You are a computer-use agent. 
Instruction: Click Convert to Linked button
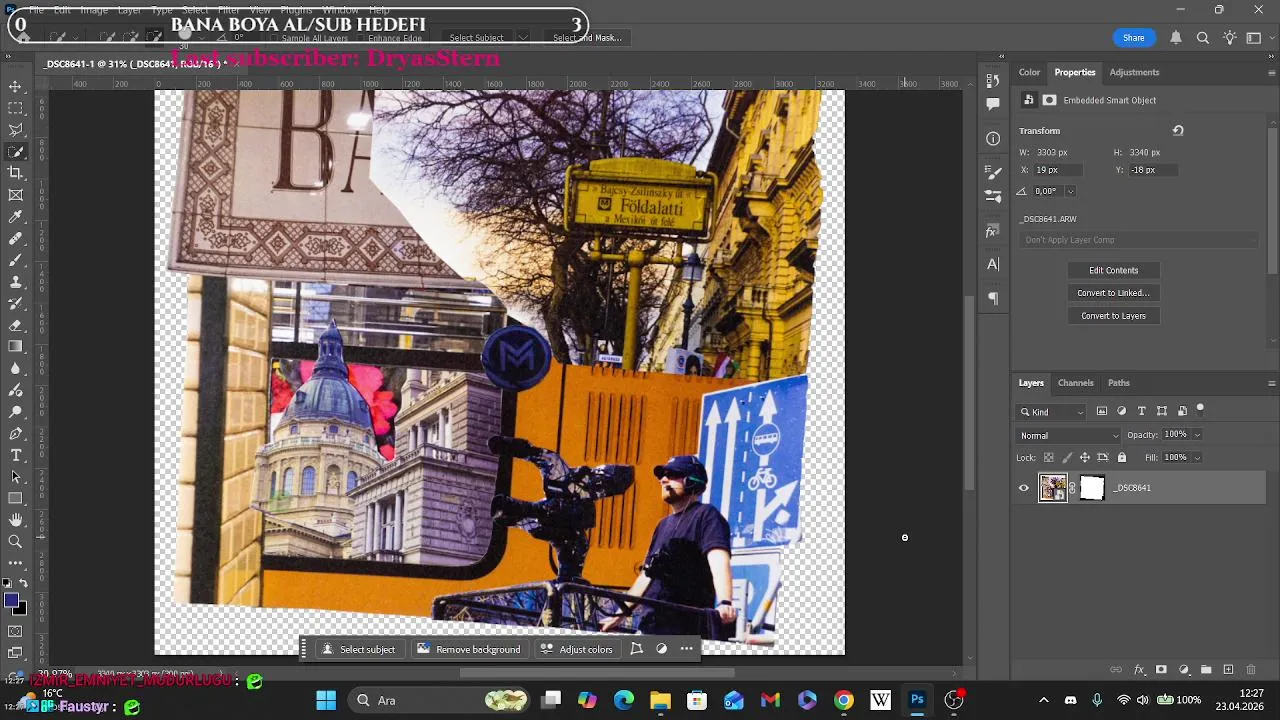tap(1113, 293)
